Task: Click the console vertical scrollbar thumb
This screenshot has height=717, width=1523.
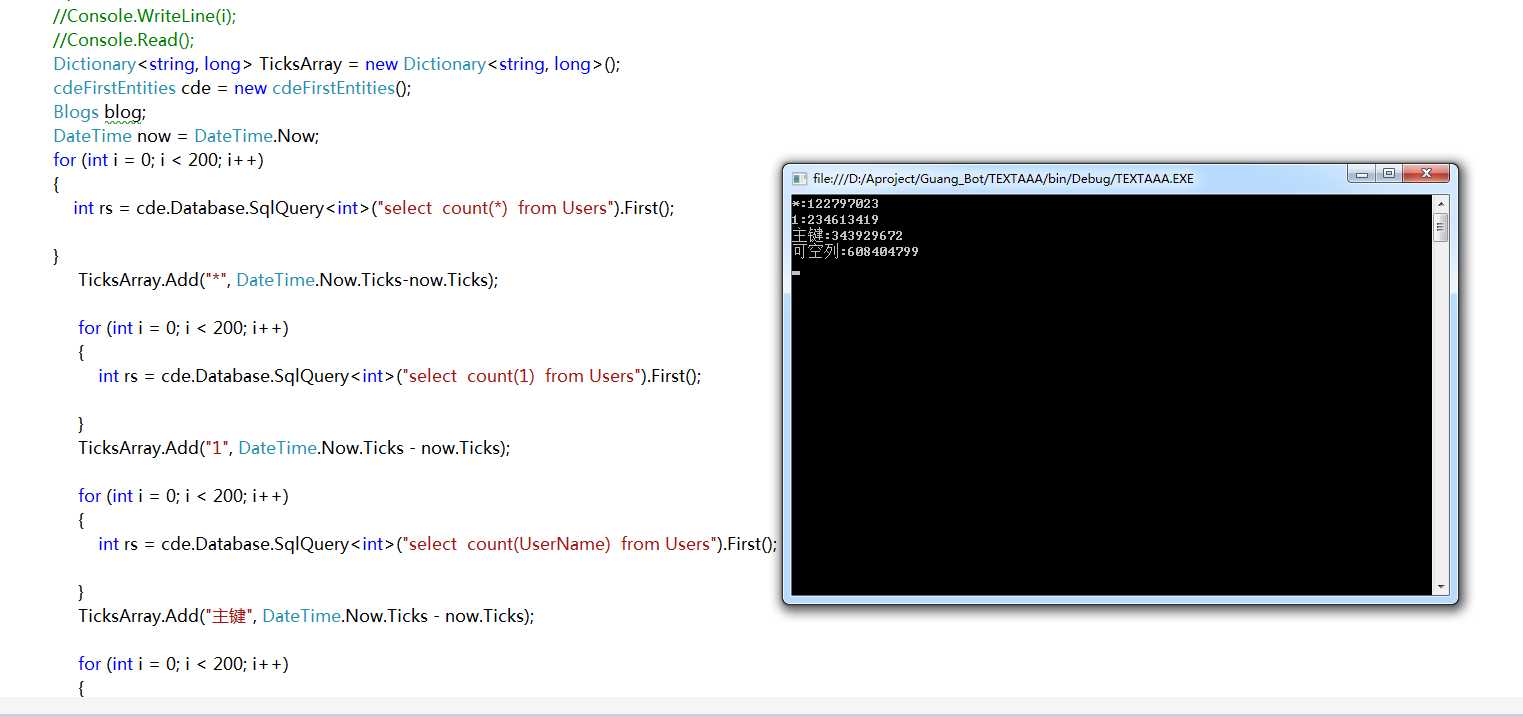Action: click(x=1441, y=227)
